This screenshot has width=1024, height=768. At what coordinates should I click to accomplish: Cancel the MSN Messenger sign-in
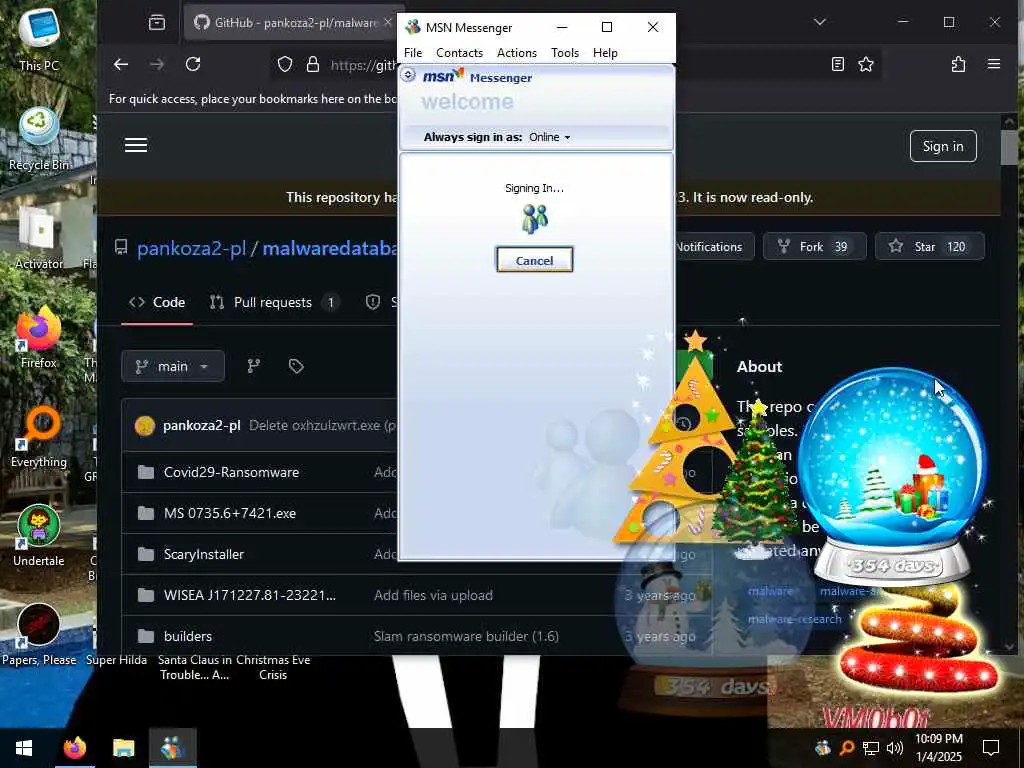[534, 260]
